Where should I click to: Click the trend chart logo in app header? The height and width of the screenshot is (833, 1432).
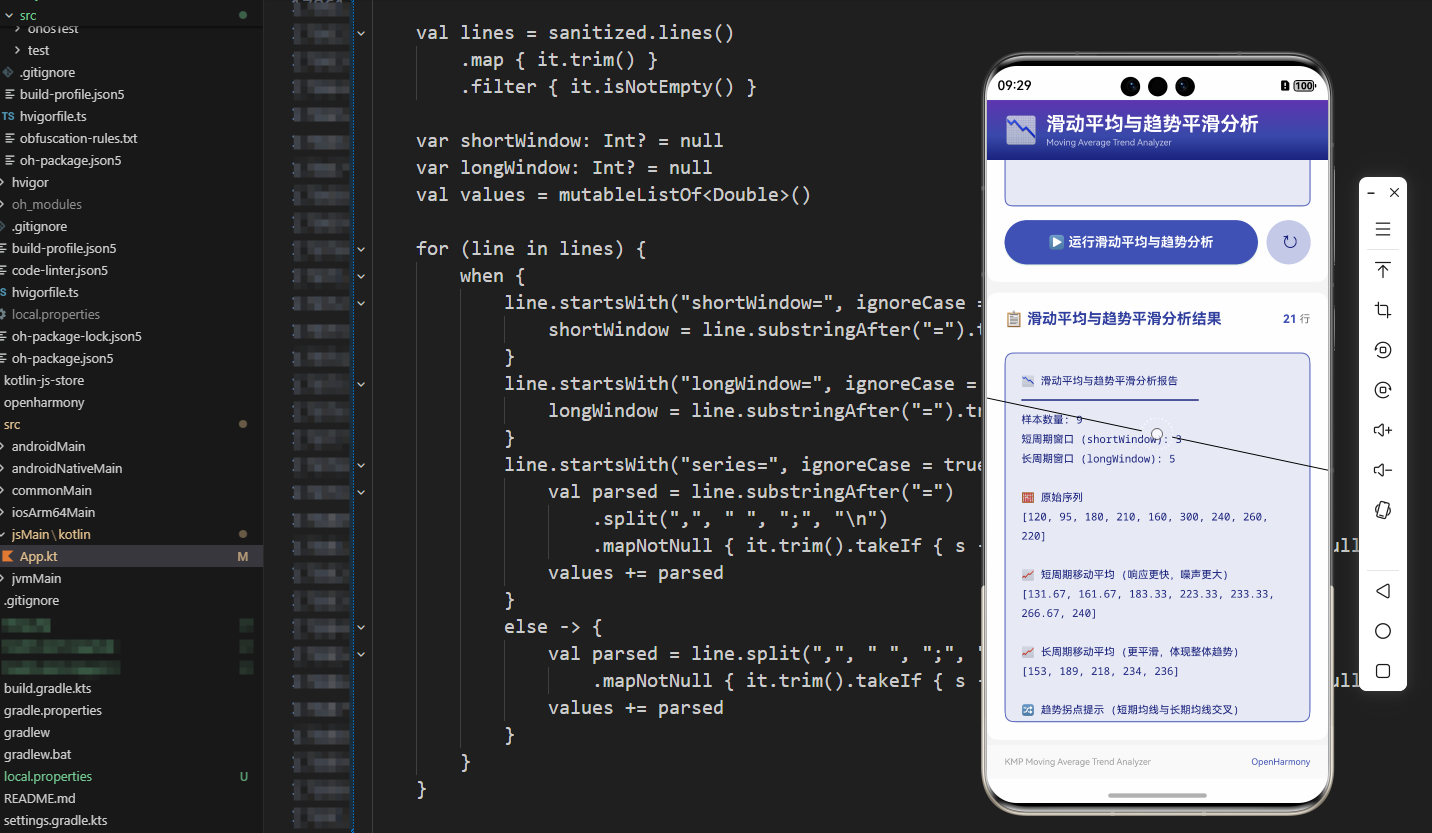[1021, 130]
